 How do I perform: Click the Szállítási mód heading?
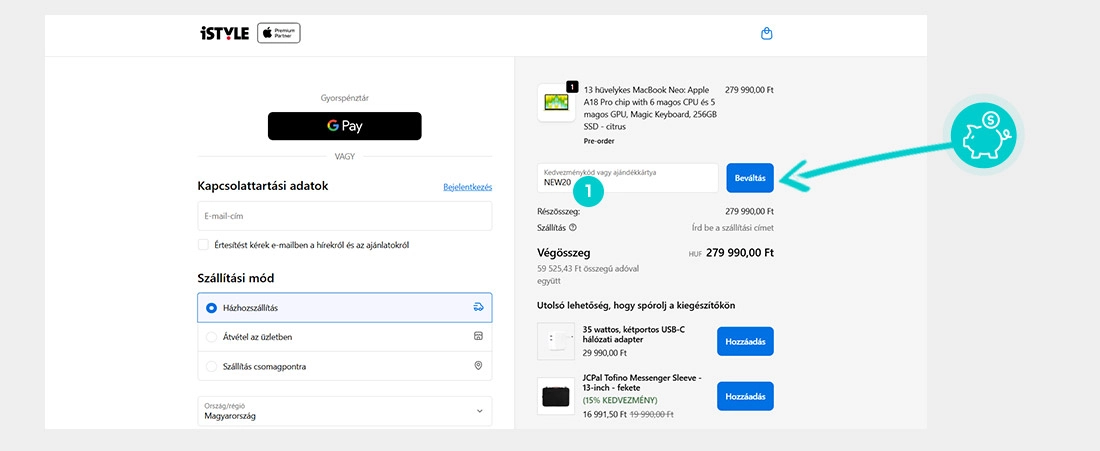pos(236,278)
